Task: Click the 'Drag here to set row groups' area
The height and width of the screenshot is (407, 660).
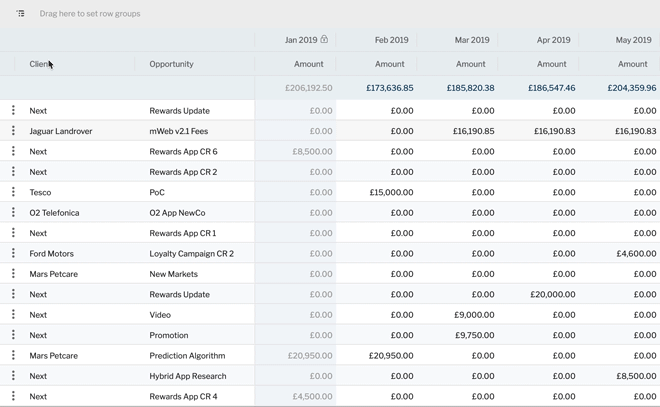Action: (x=90, y=13)
